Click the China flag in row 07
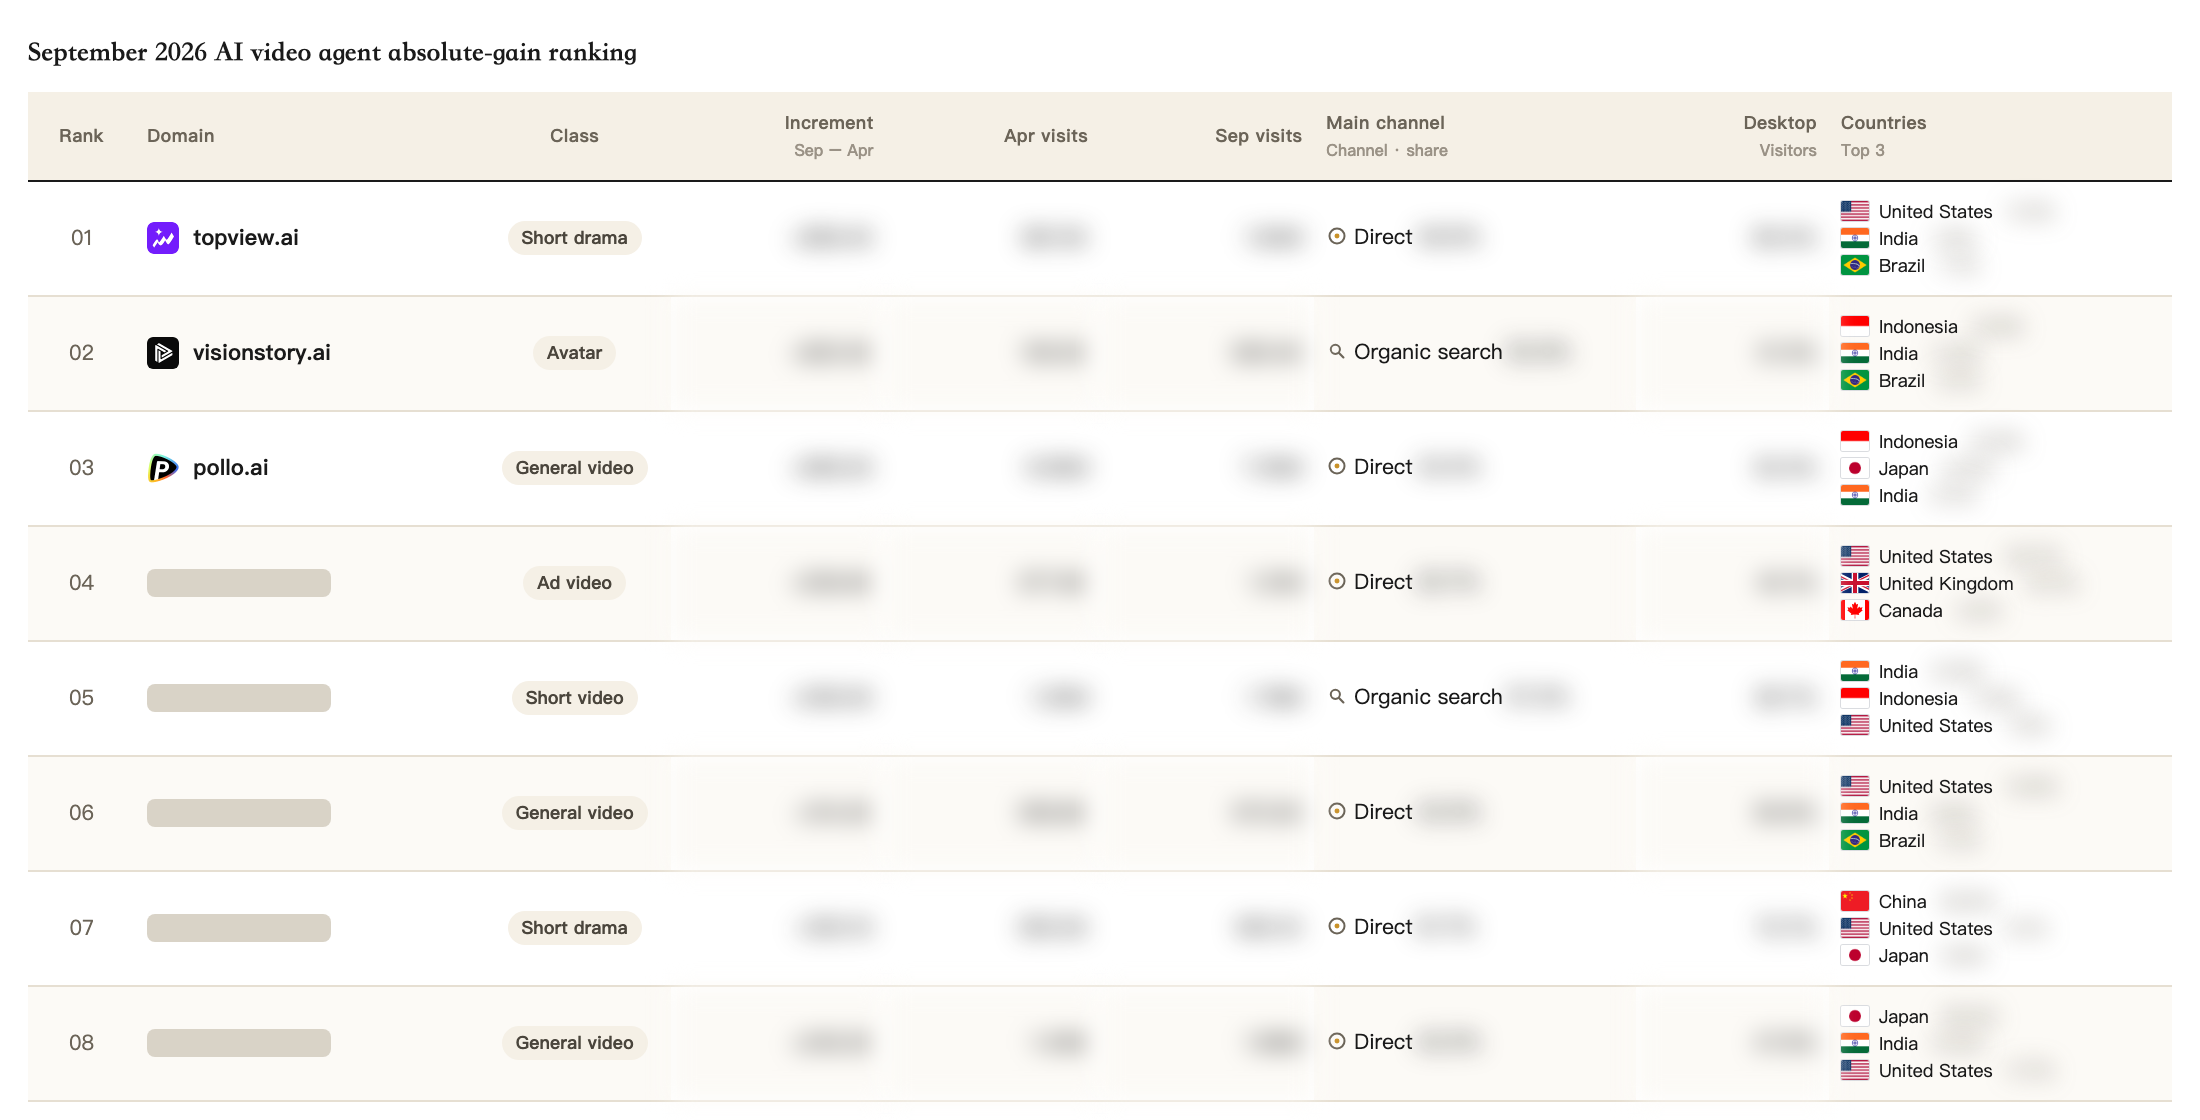 [1855, 901]
